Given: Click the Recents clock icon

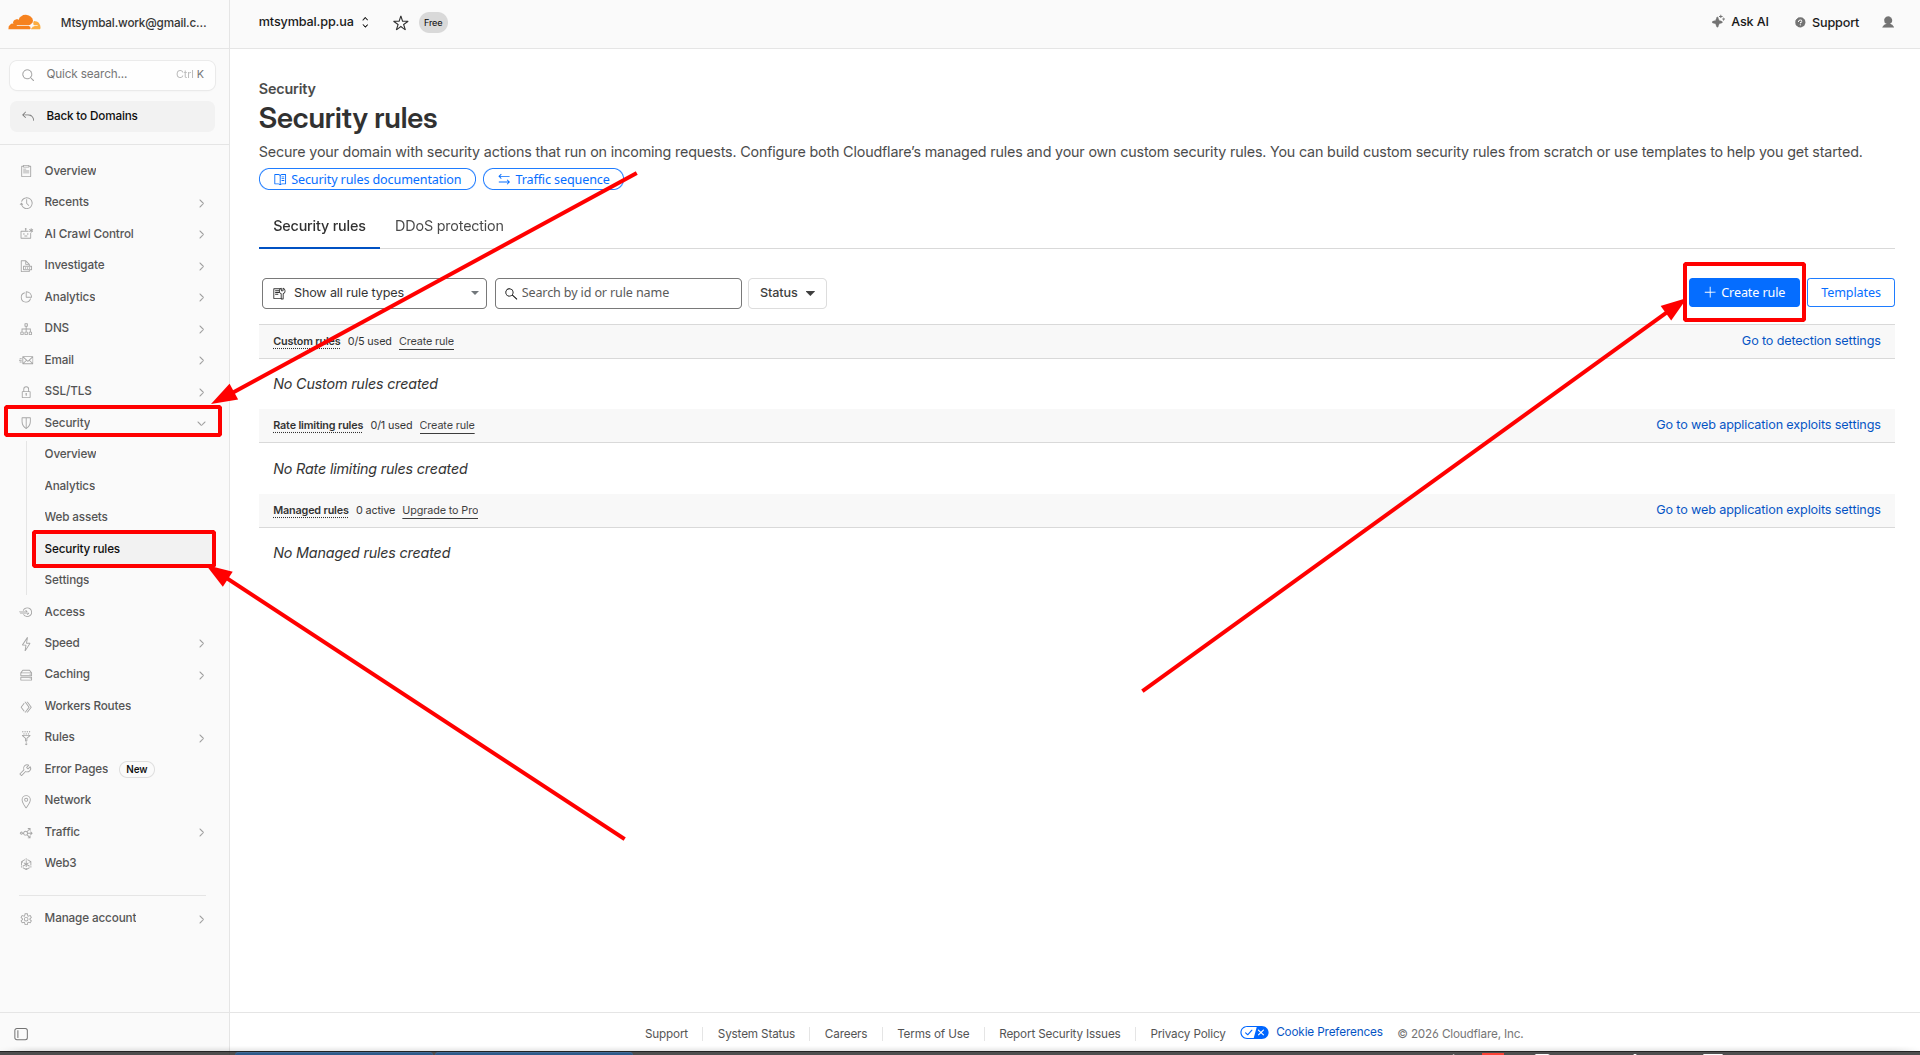Looking at the screenshot, I should (26, 203).
